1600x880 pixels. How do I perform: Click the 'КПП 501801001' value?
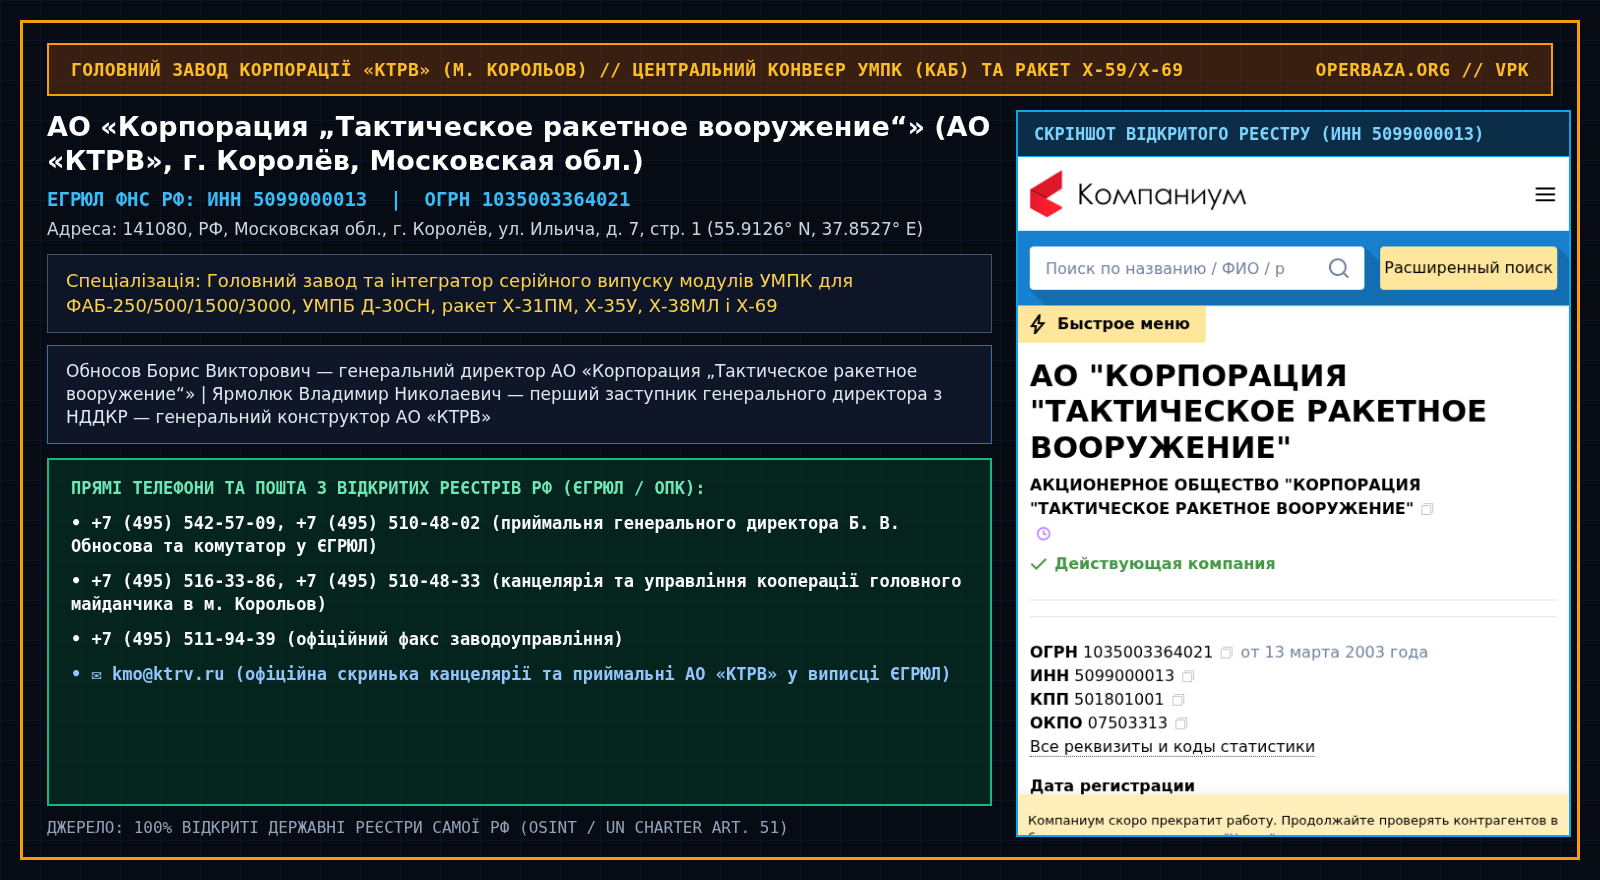1097,699
